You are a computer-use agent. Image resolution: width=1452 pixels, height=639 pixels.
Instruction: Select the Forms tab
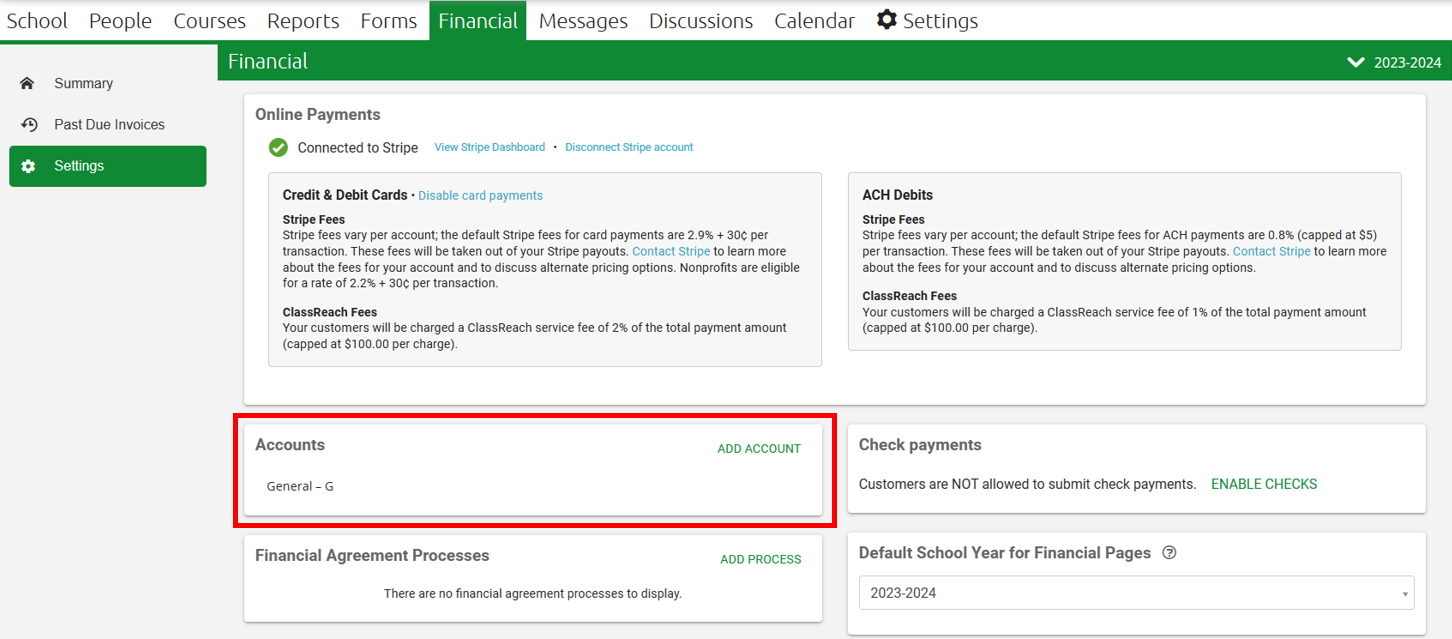click(388, 20)
